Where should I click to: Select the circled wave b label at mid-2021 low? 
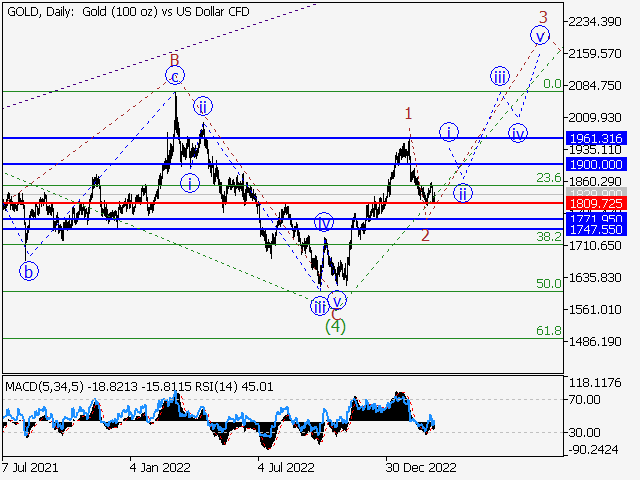pyautogui.click(x=29, y=271)
